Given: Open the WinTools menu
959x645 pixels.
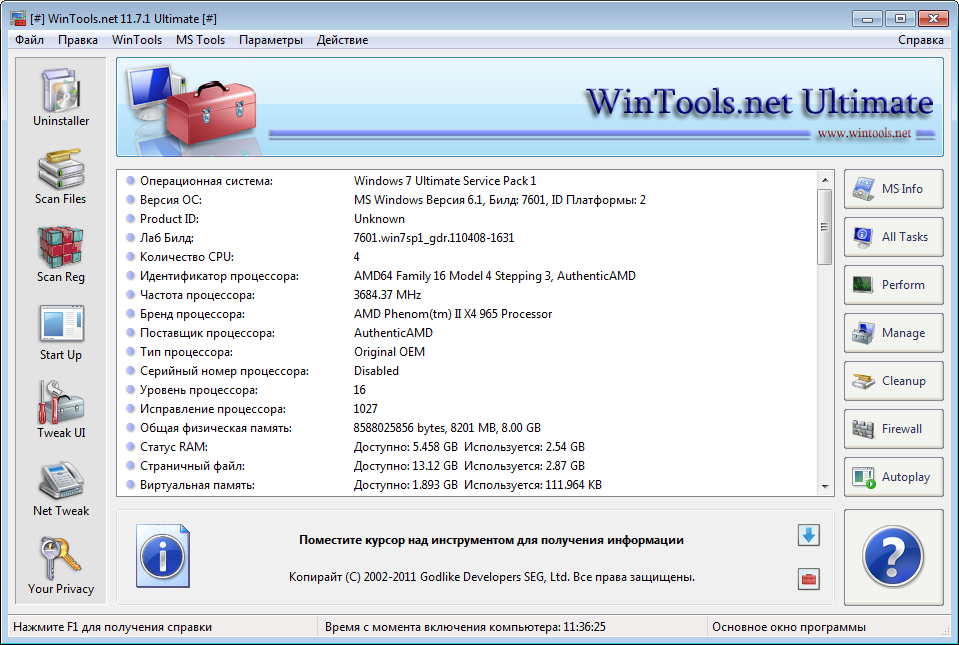Looking at the screenshot, I should pyautogui.click(x=137, y=40).
